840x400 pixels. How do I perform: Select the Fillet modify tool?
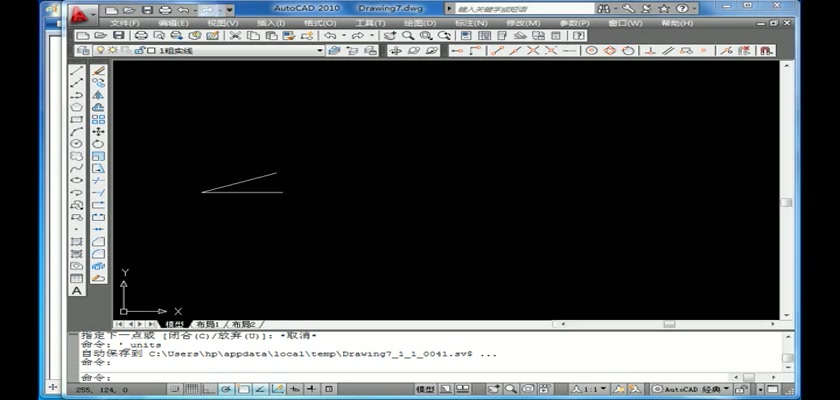[98, 254]
